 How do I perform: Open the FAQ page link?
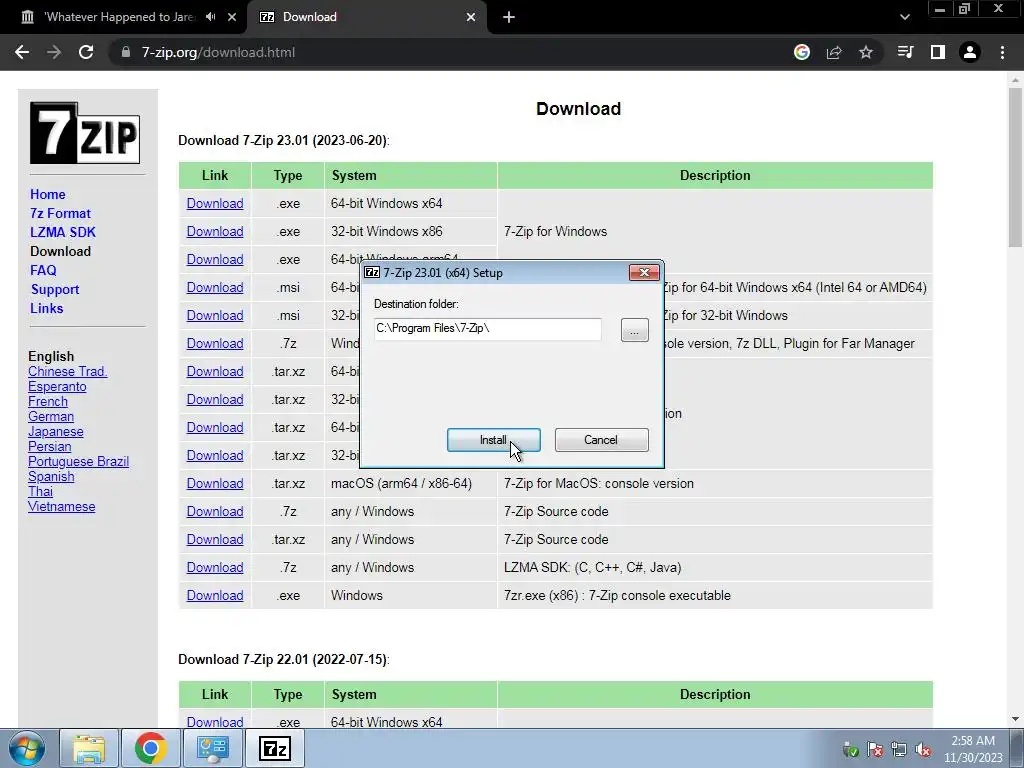(43, 270)
